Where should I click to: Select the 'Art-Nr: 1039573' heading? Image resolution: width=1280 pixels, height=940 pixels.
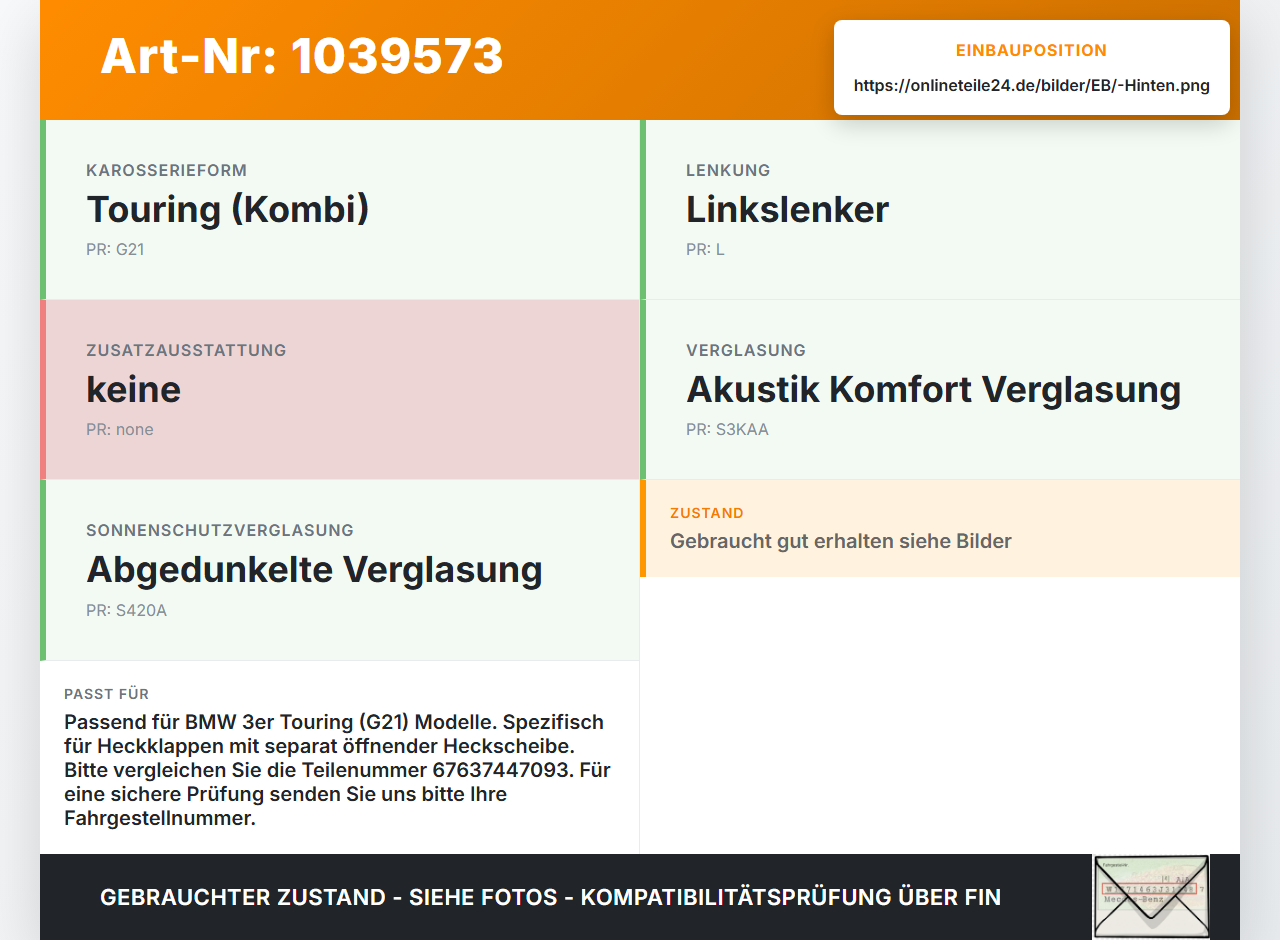(x=302, y=56)
